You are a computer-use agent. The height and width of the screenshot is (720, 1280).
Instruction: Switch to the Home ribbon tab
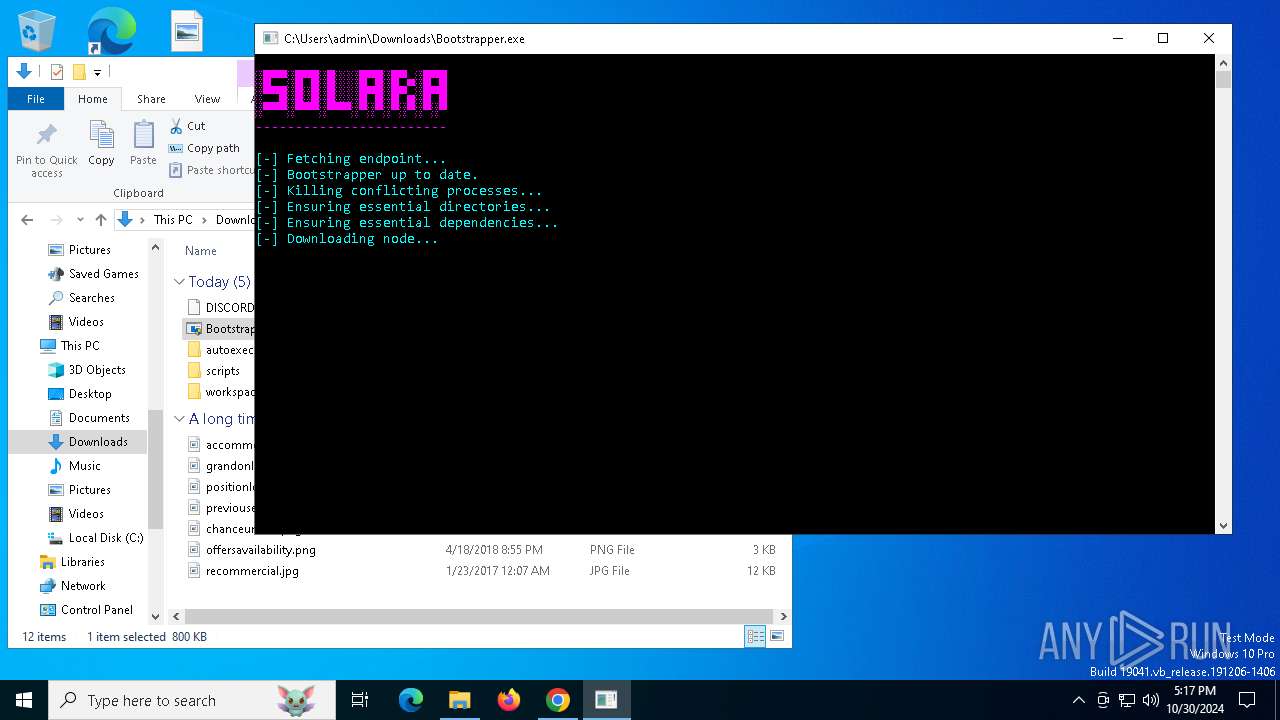[x=93, y=99]
